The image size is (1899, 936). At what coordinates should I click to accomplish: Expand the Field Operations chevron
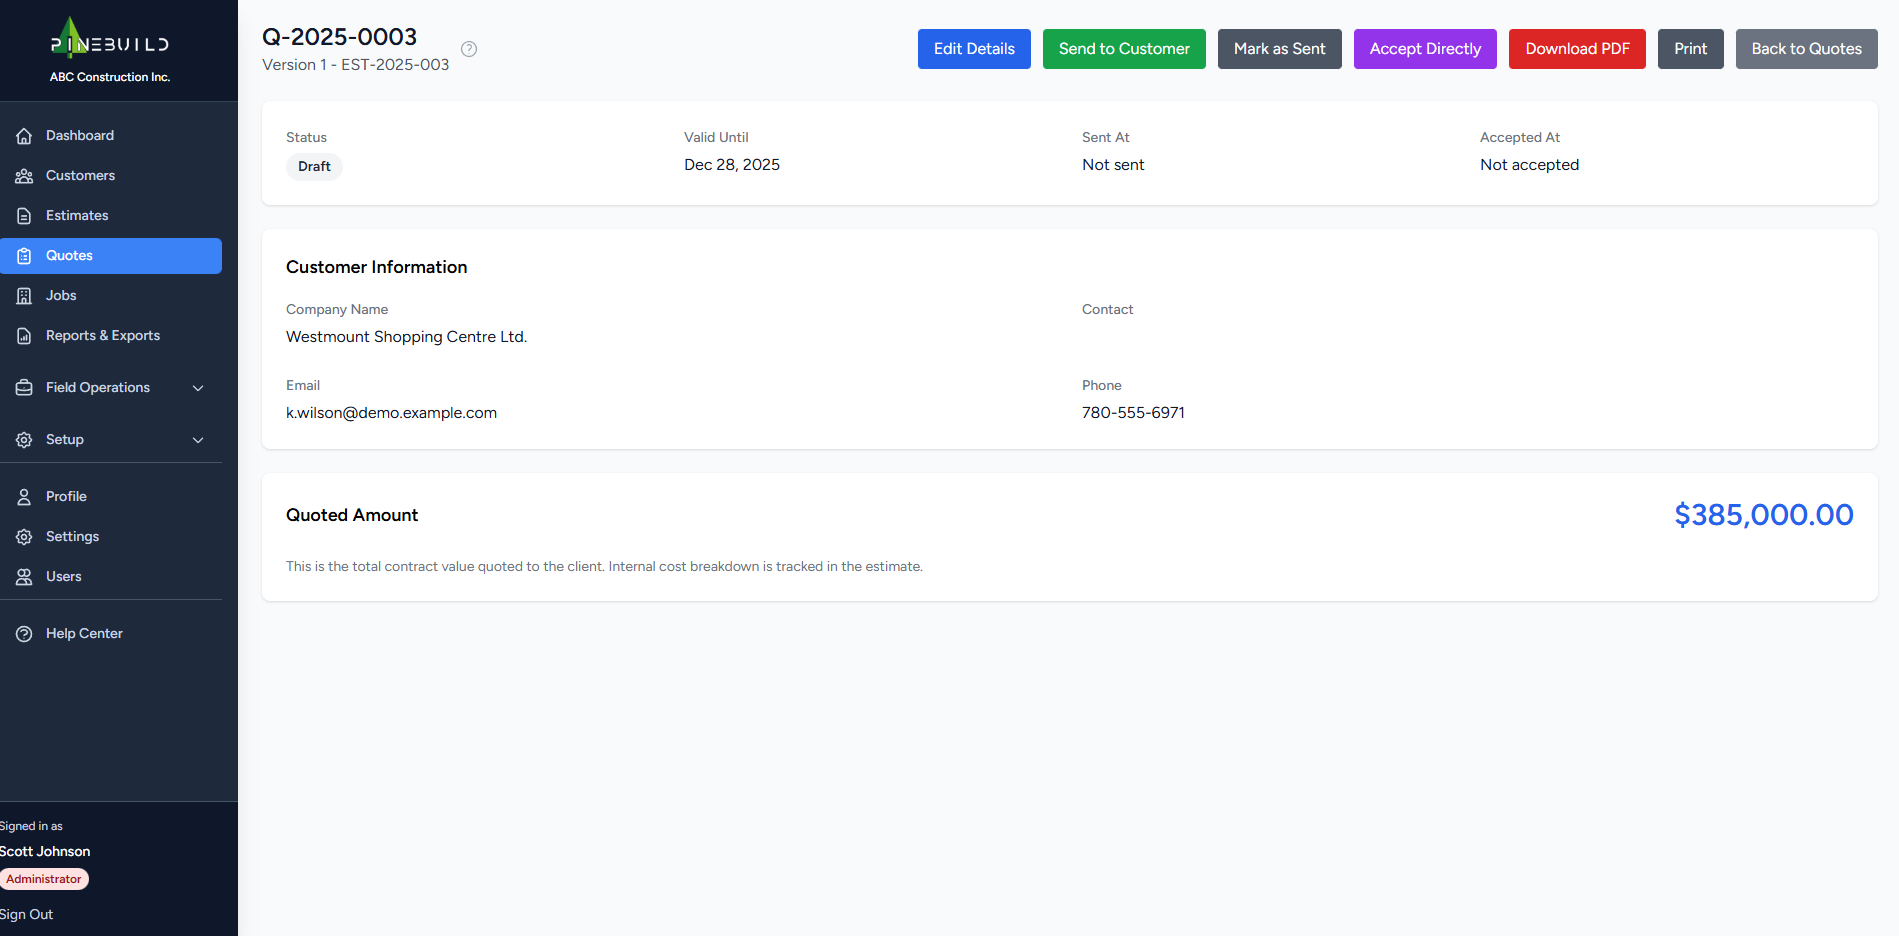coord(198,388)
